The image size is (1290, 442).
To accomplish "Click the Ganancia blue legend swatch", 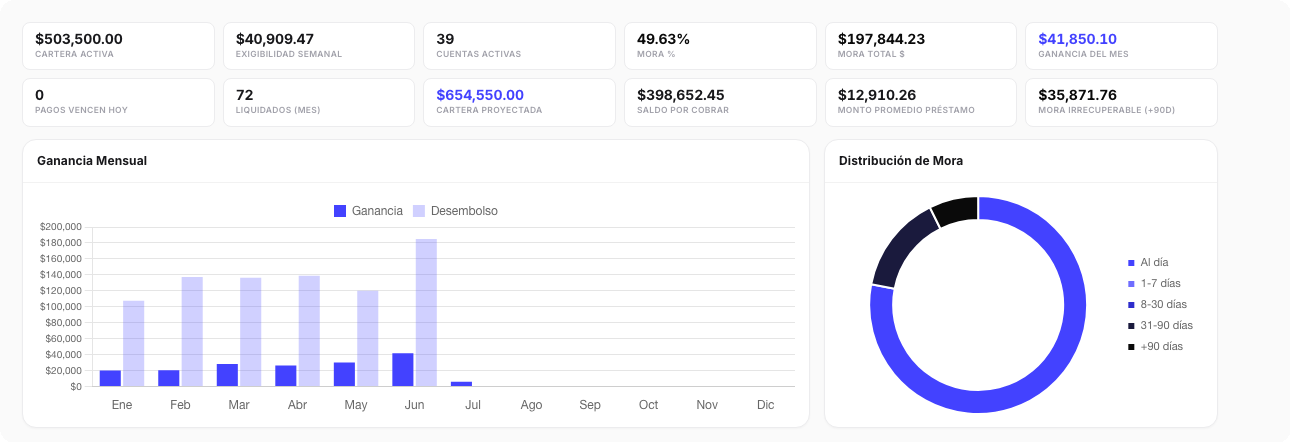I will [340, 211].
